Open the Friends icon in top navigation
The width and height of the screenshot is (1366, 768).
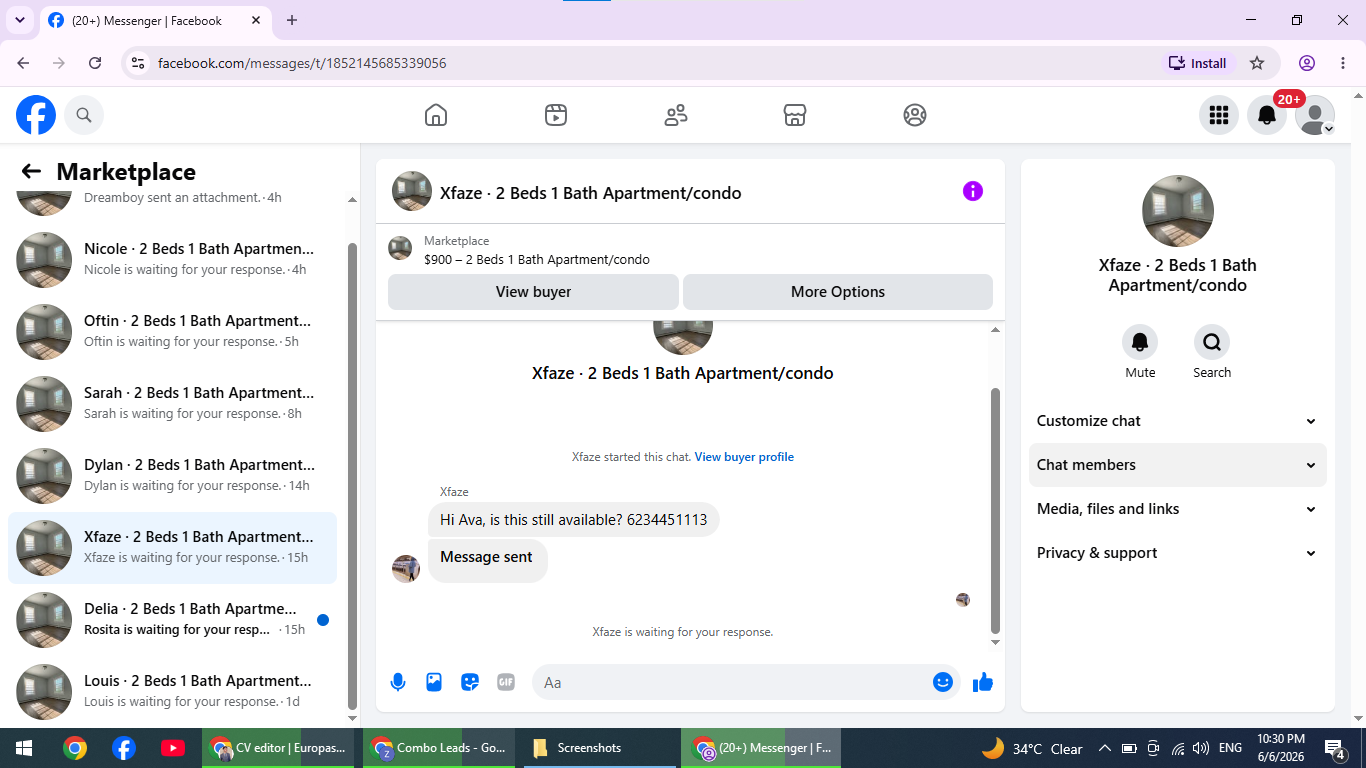[676, 115]
